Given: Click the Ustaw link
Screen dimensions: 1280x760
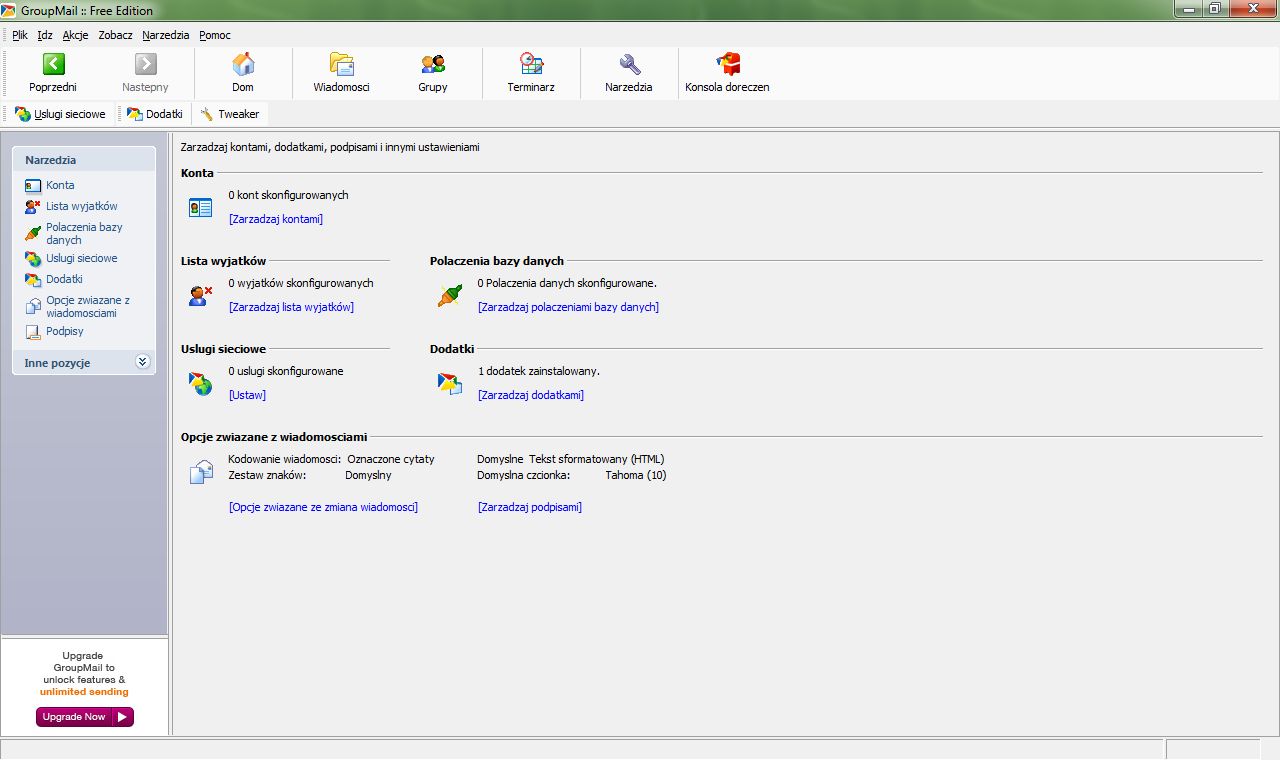Looking at the screenshot, I should (x=247, y=395).
